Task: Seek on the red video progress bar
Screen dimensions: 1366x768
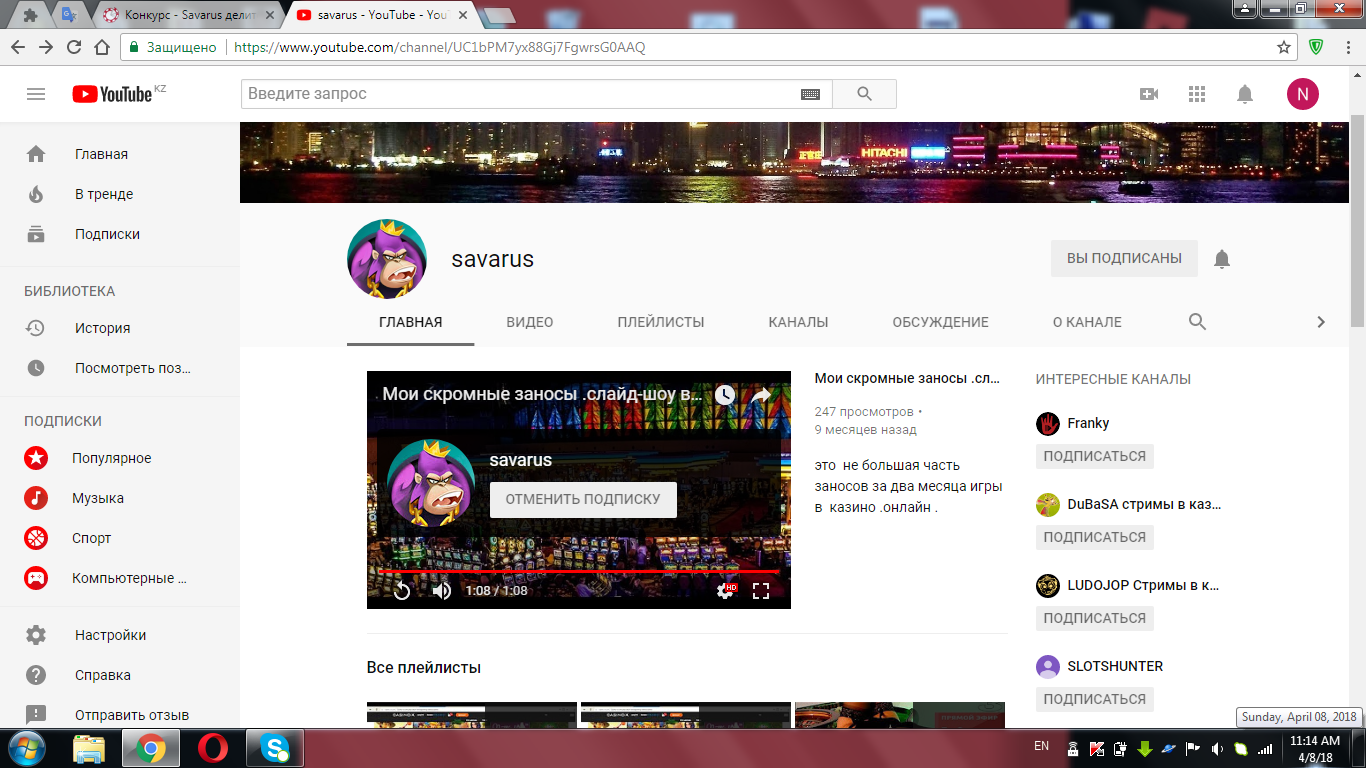Action: pos(578,571)
